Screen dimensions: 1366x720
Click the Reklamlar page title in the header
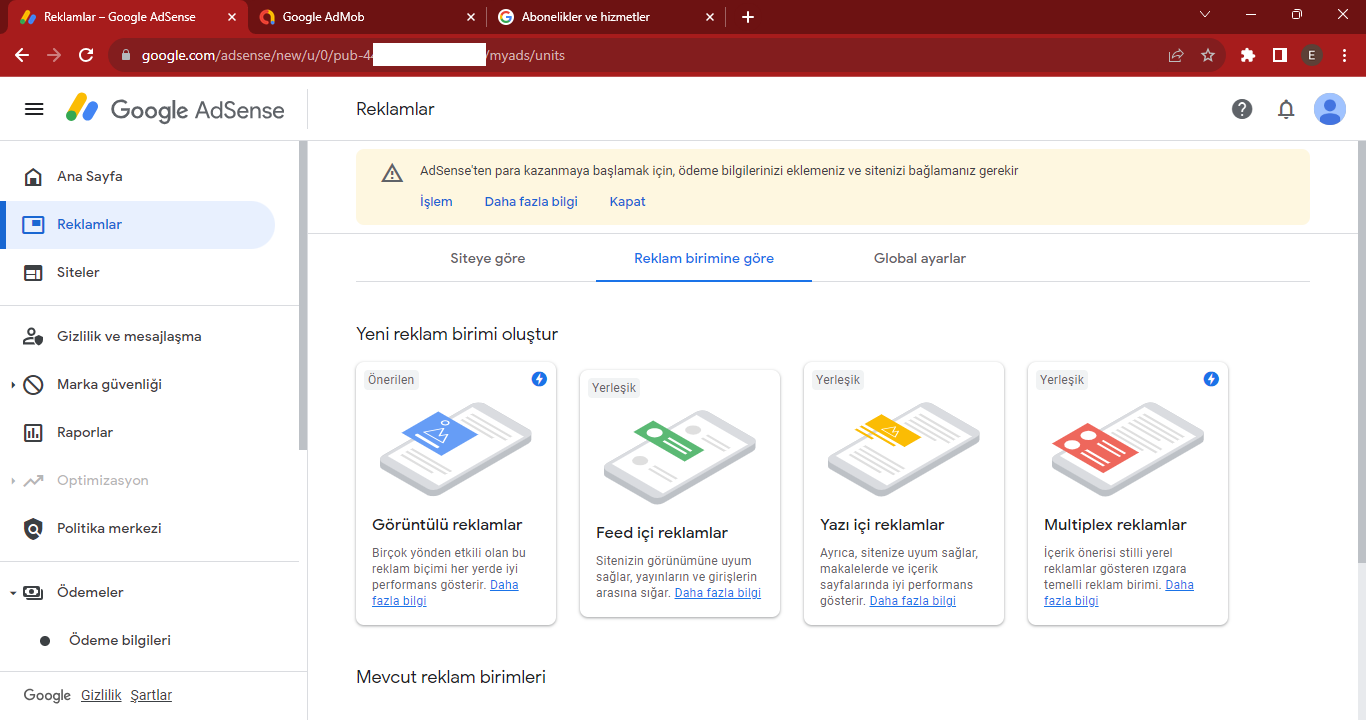click(395, 109)
